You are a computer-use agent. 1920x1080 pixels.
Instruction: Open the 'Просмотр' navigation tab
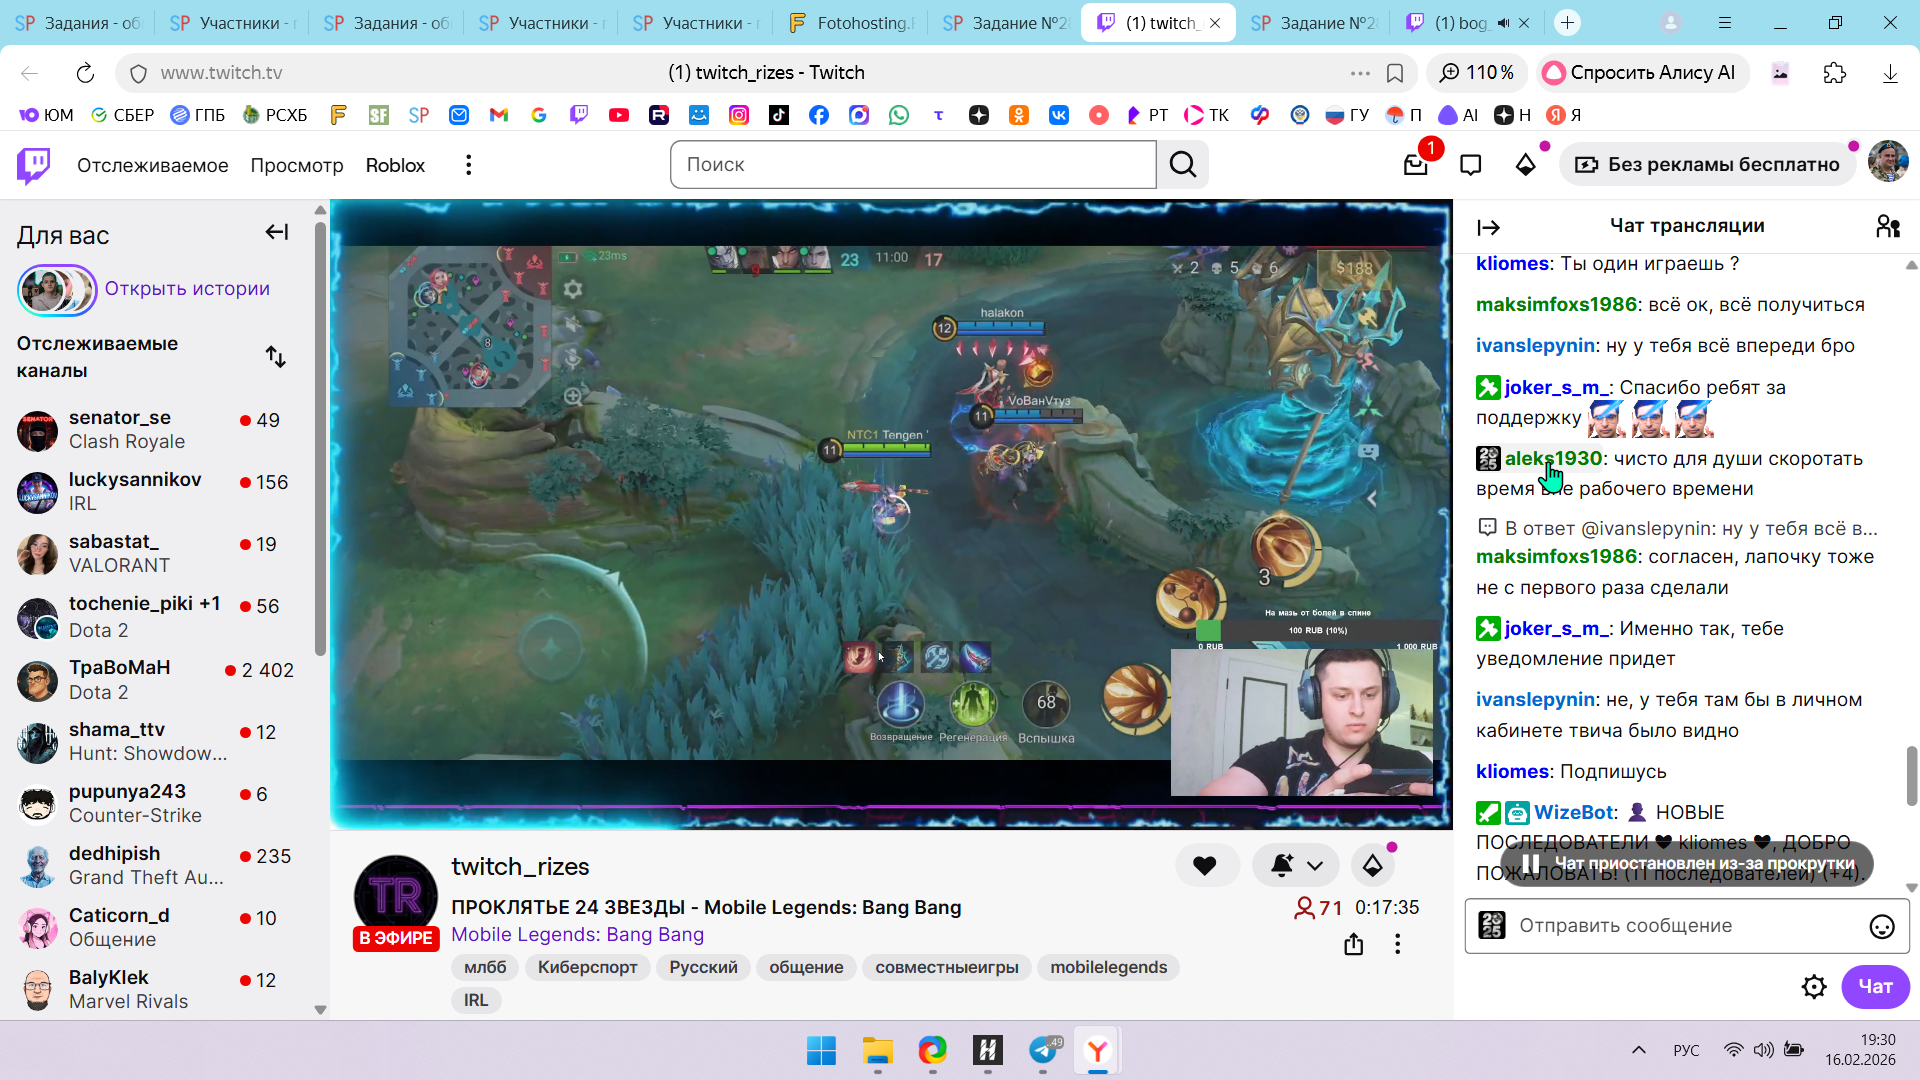click(296, 165)
